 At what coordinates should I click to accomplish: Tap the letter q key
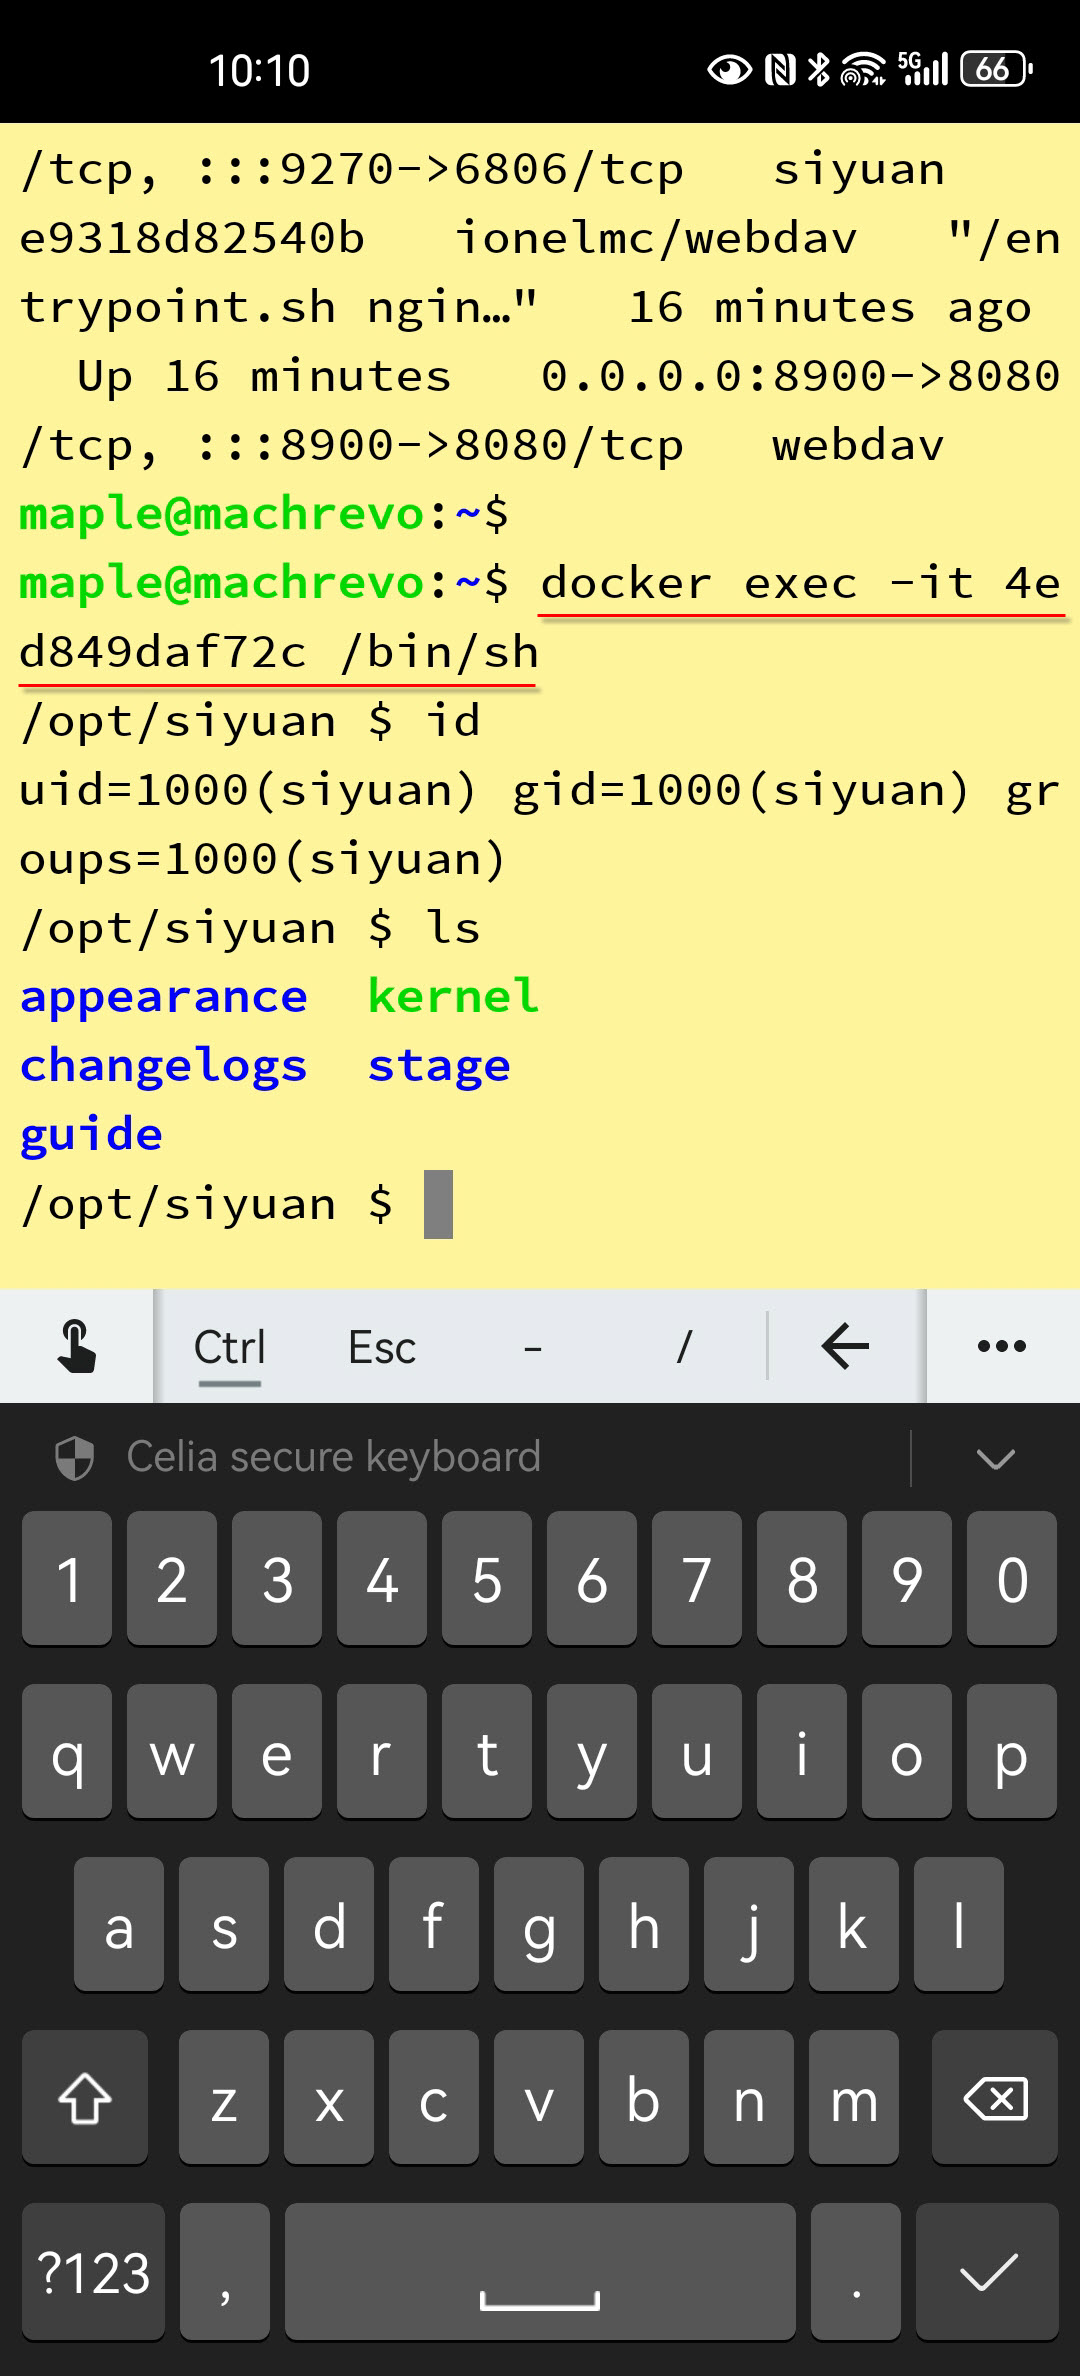point(67,1751)
